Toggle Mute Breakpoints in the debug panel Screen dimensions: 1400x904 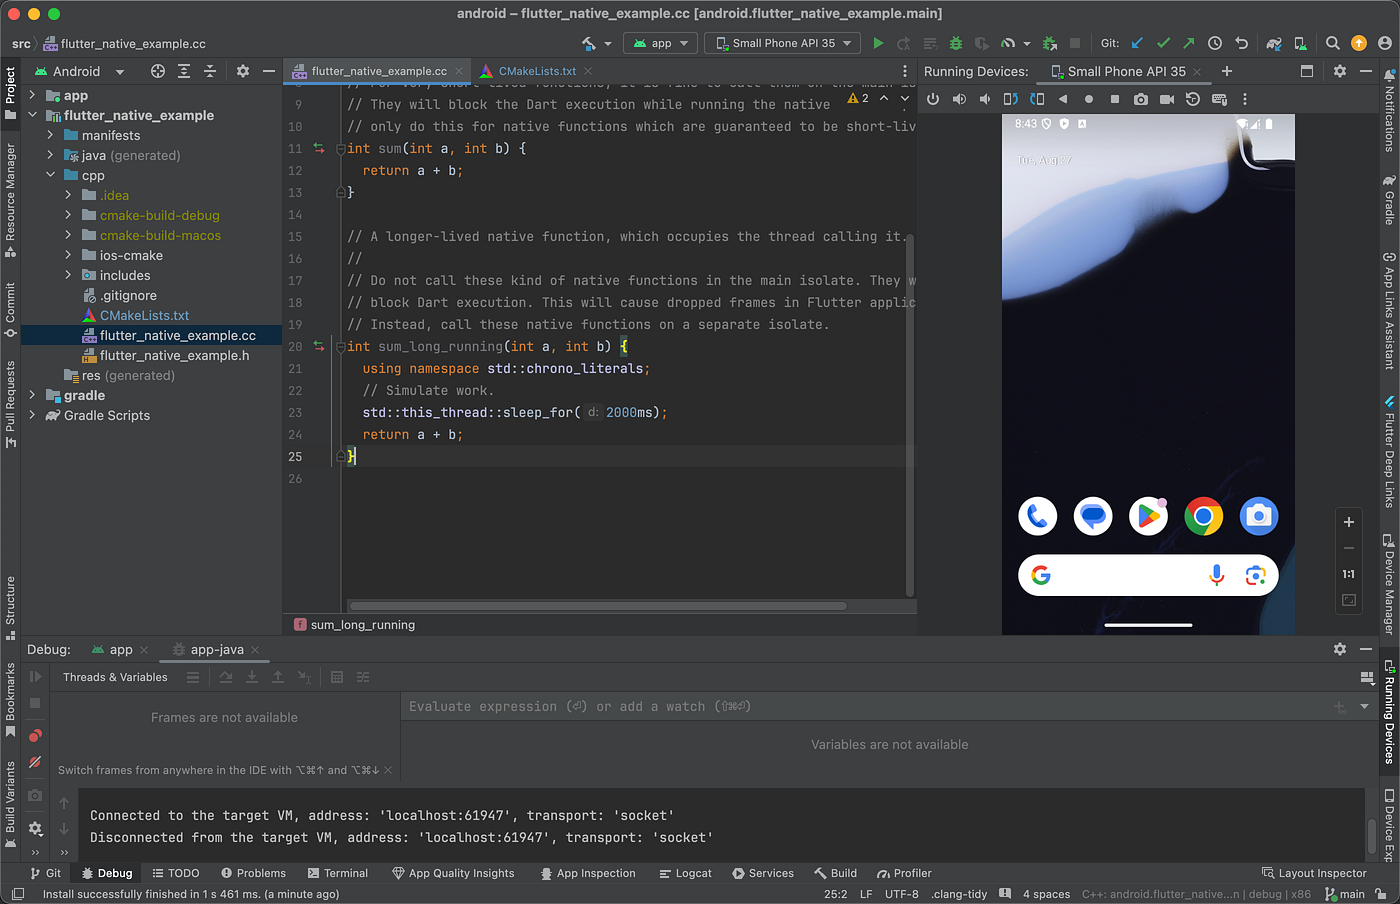pos(35,762)
